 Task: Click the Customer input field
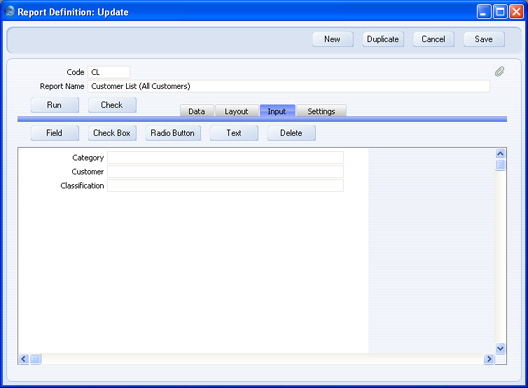(x=225, y=171)
